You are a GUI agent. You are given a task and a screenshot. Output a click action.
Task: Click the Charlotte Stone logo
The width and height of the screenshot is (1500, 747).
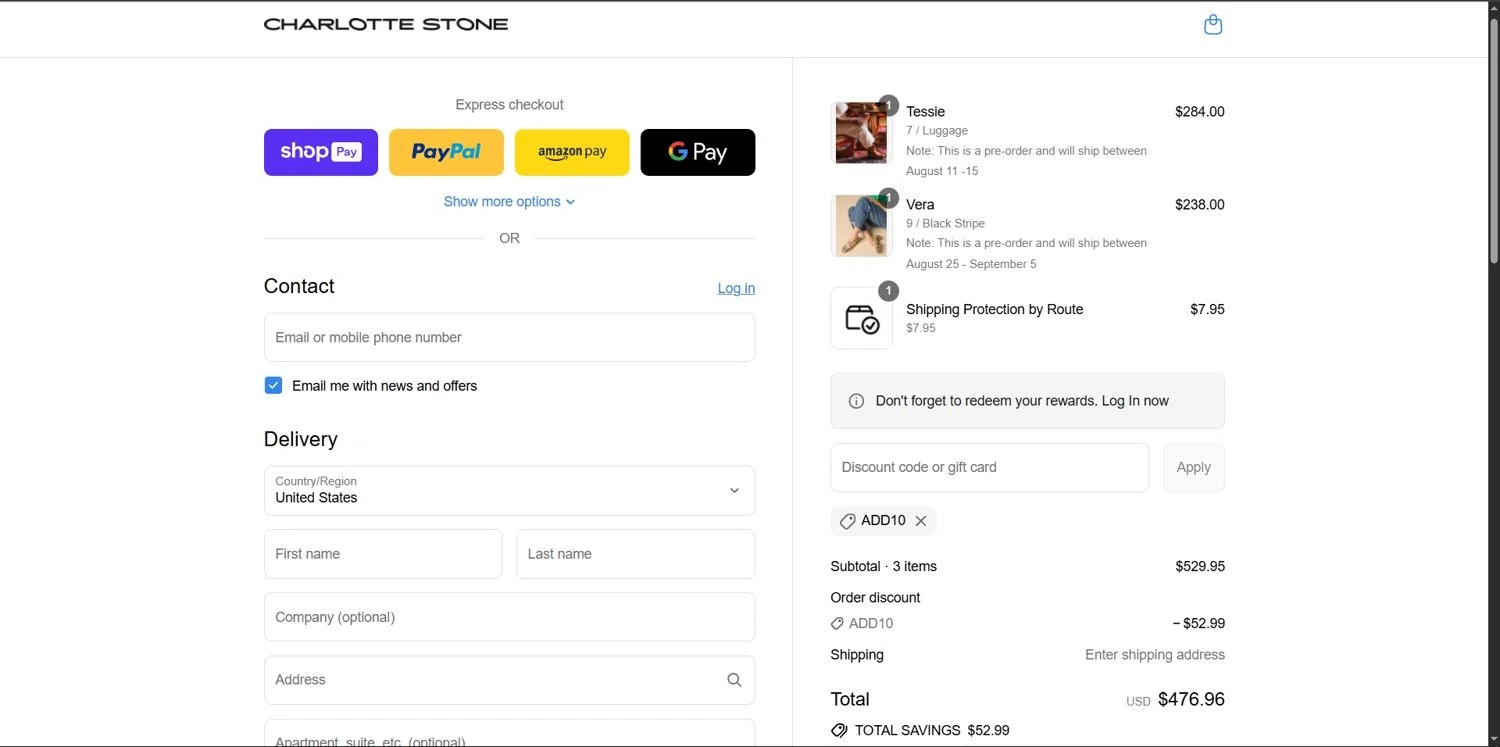coord(386,24)
